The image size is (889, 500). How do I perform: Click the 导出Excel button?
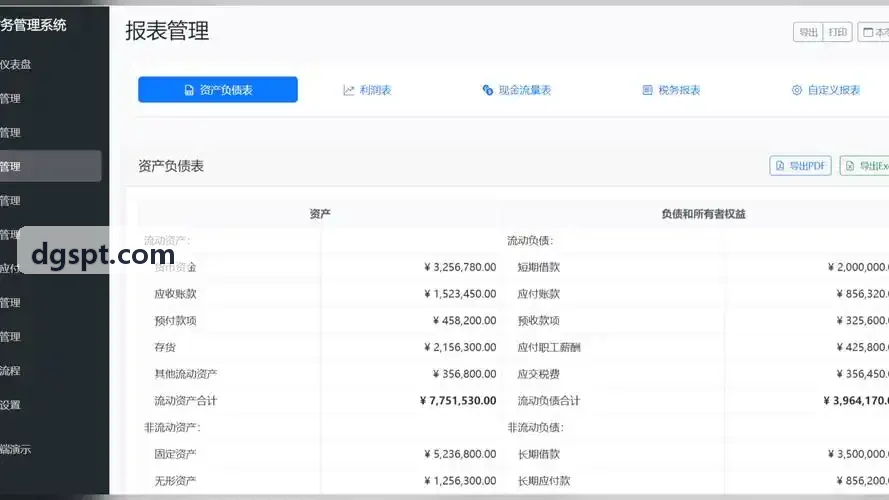click(865, 166)
